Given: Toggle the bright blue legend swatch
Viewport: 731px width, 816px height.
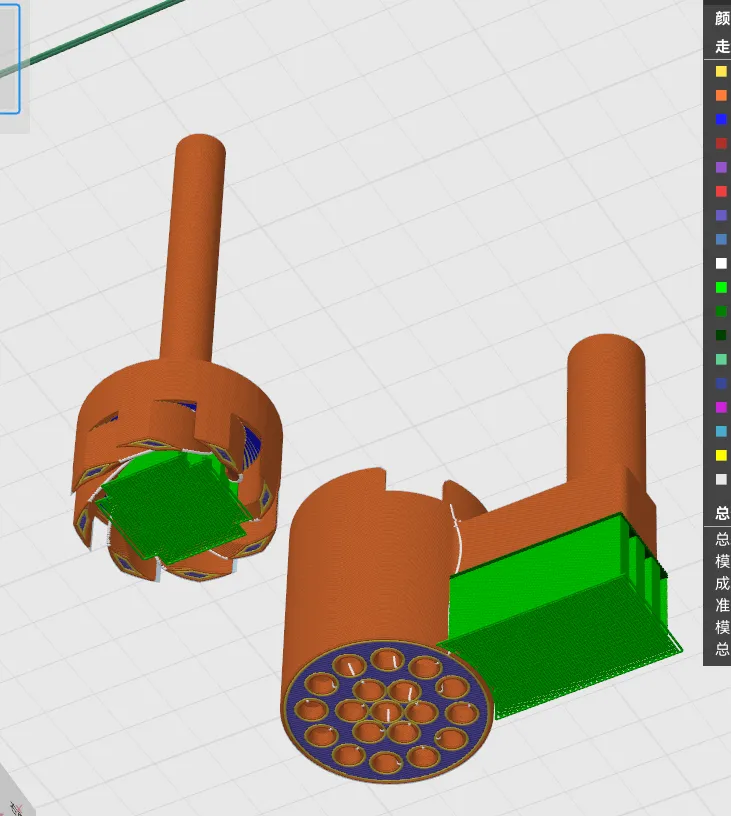Looking at the screenshot, I should pos(721,119).
